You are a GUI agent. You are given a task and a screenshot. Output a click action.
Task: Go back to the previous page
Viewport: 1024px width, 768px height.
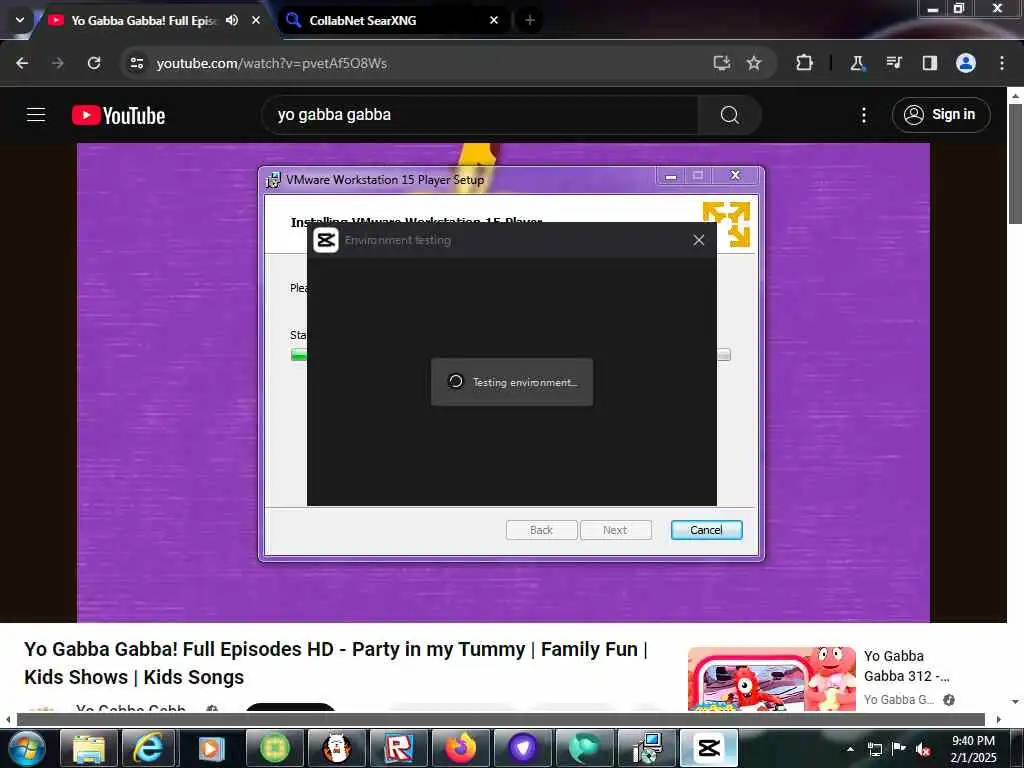pos(22,63)
